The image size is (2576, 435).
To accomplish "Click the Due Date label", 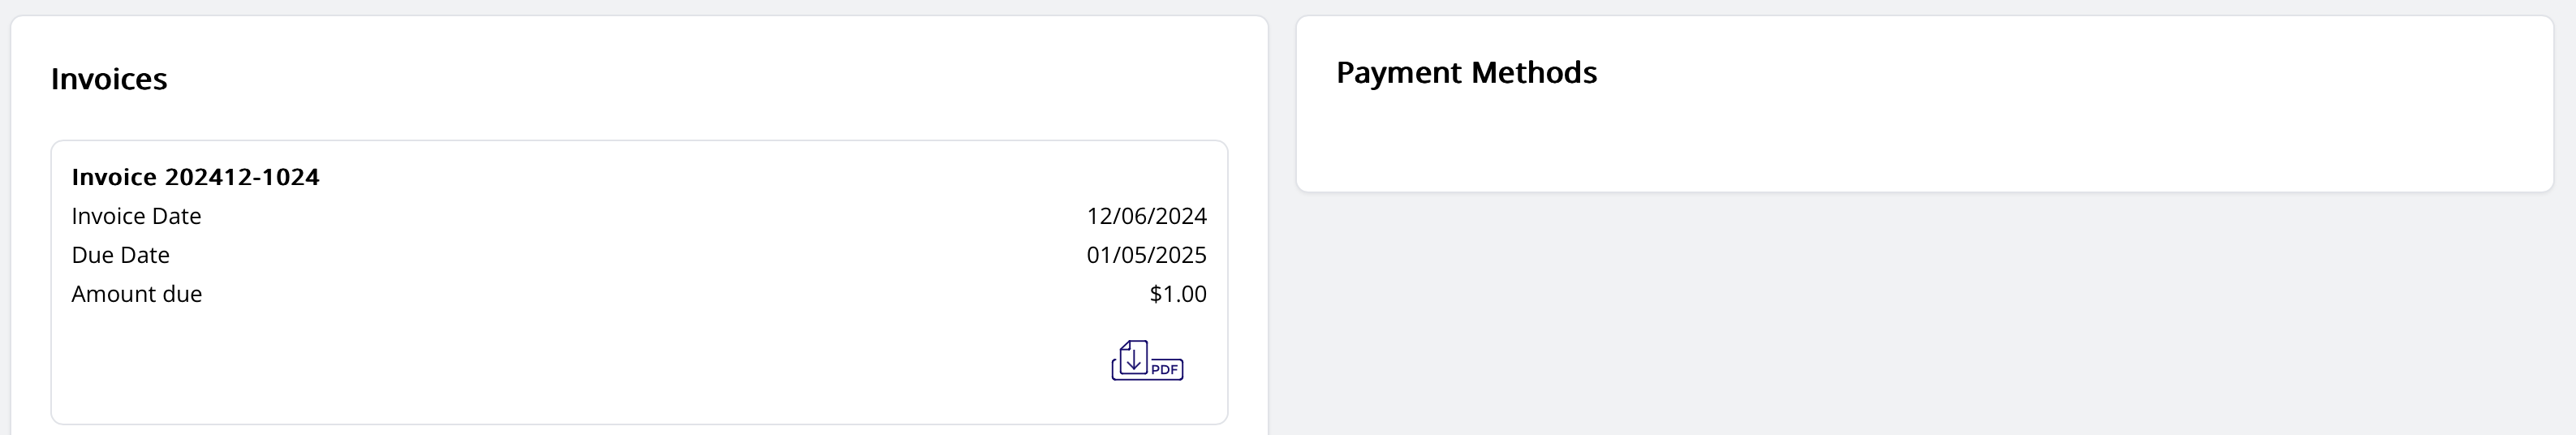I will point(120,255).
